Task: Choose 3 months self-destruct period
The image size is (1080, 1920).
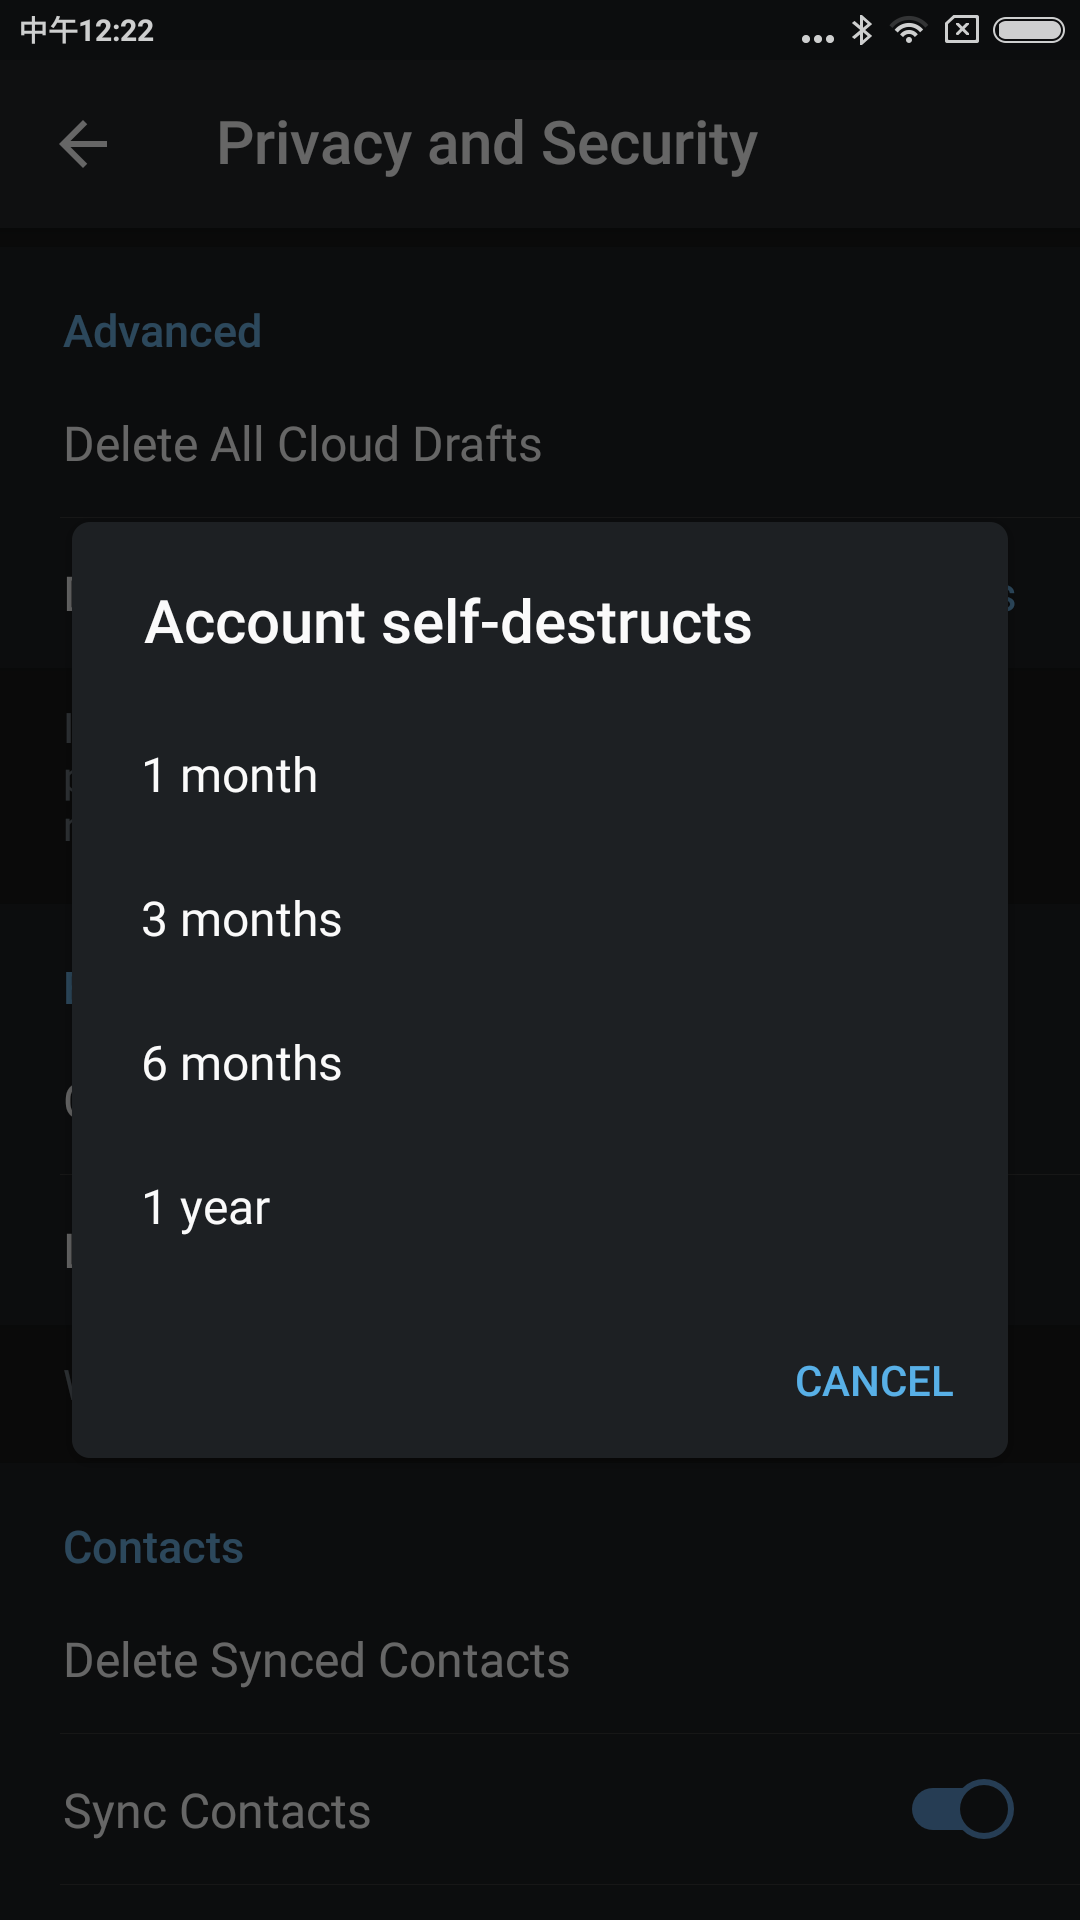Action: tap(540, 920)
